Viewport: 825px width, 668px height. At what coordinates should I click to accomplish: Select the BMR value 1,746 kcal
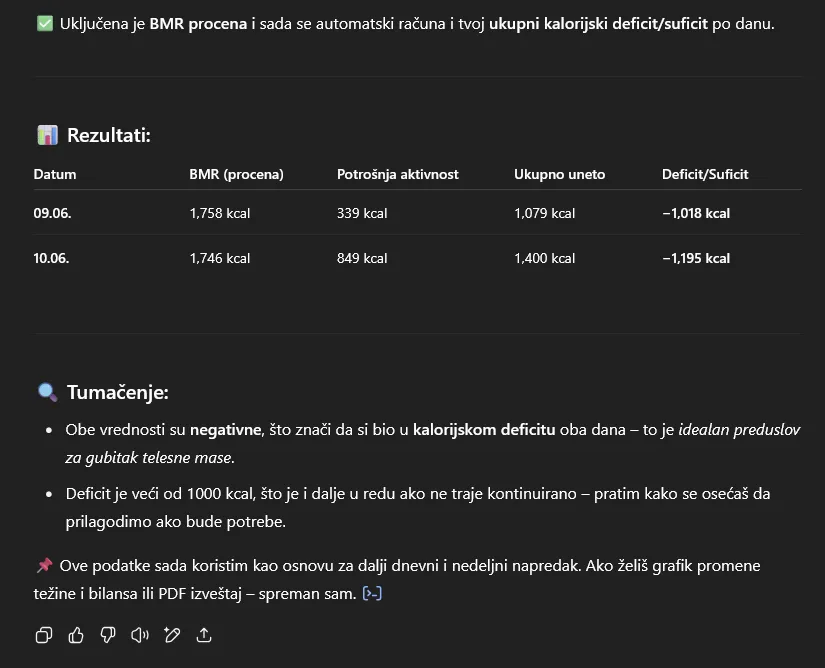pos(220,258)
